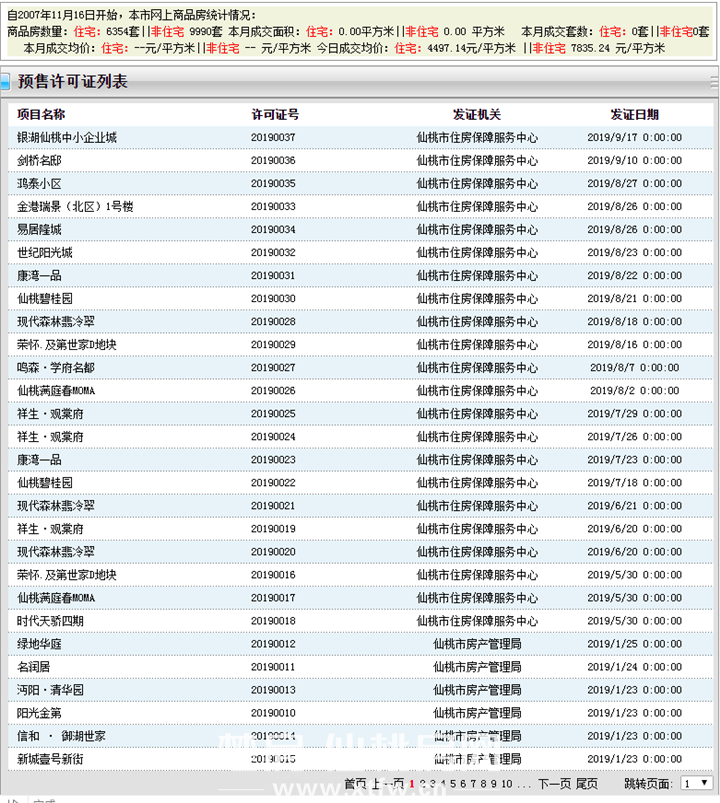Select 仙桃碧桂园 in the 20190030 row
Screen dimensions: 720x803
pyautogui.click(x=45, y=299)
